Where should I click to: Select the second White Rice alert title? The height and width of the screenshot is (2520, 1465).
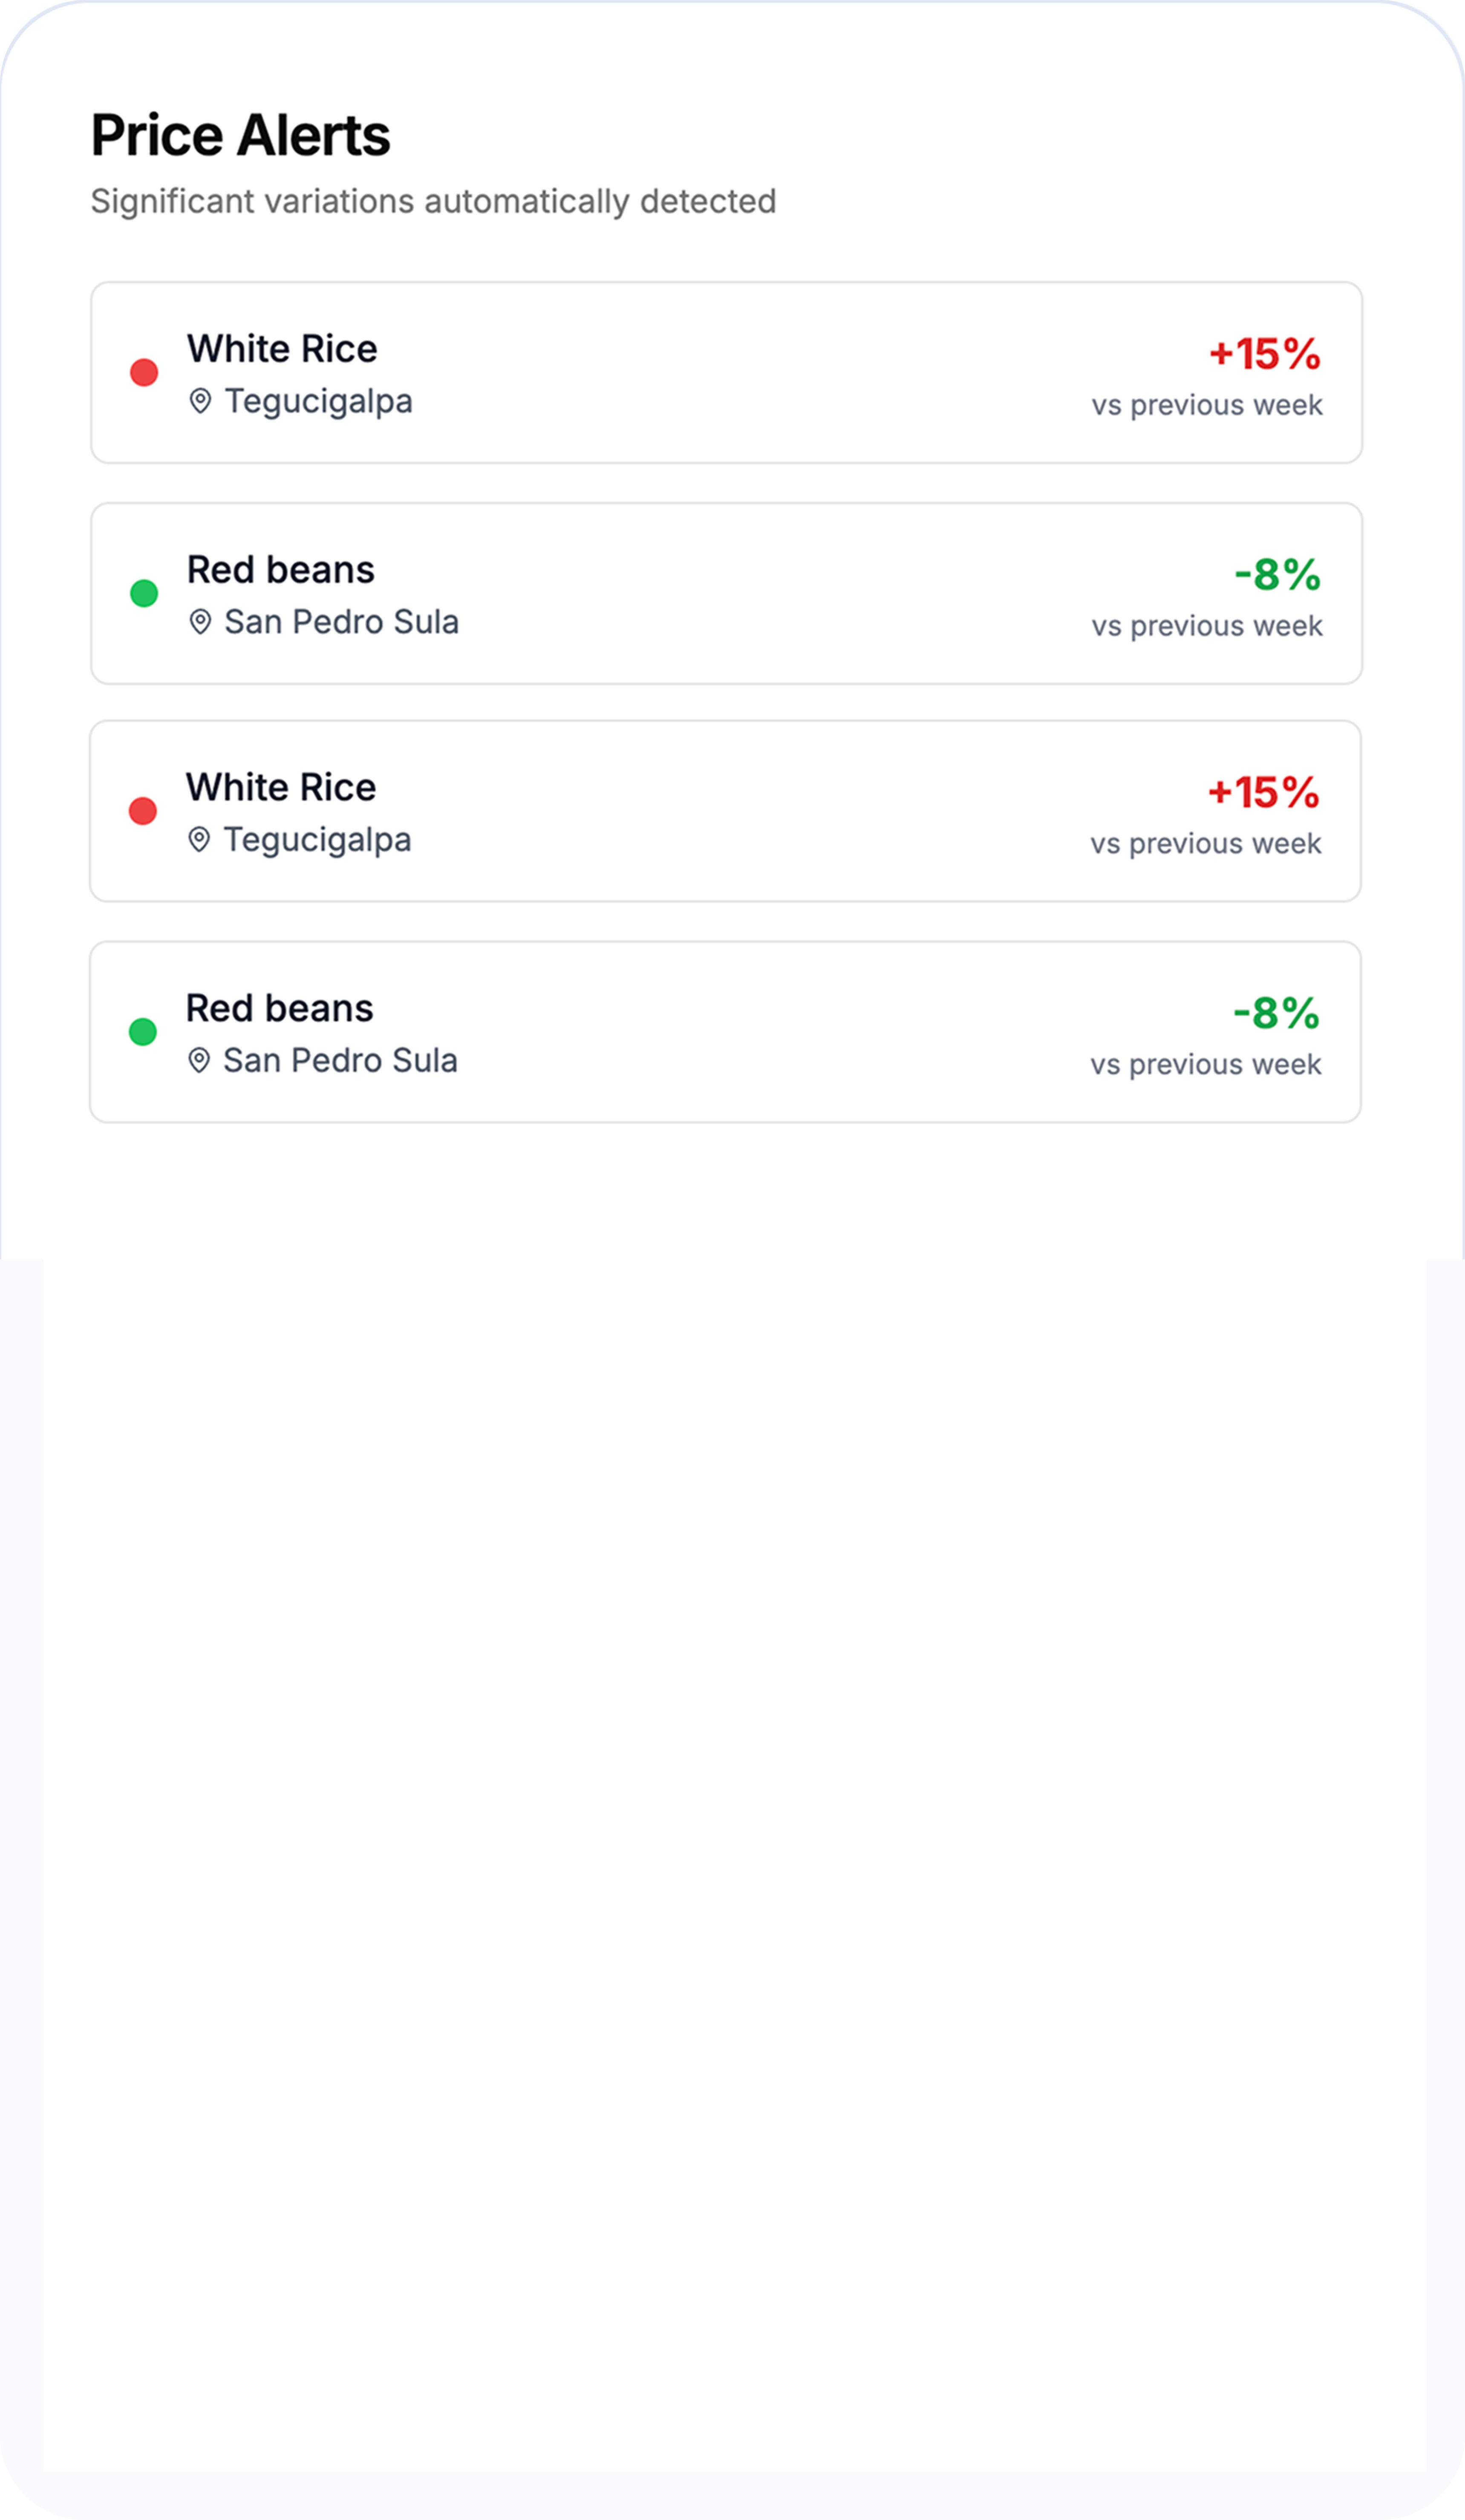(281, 788)
